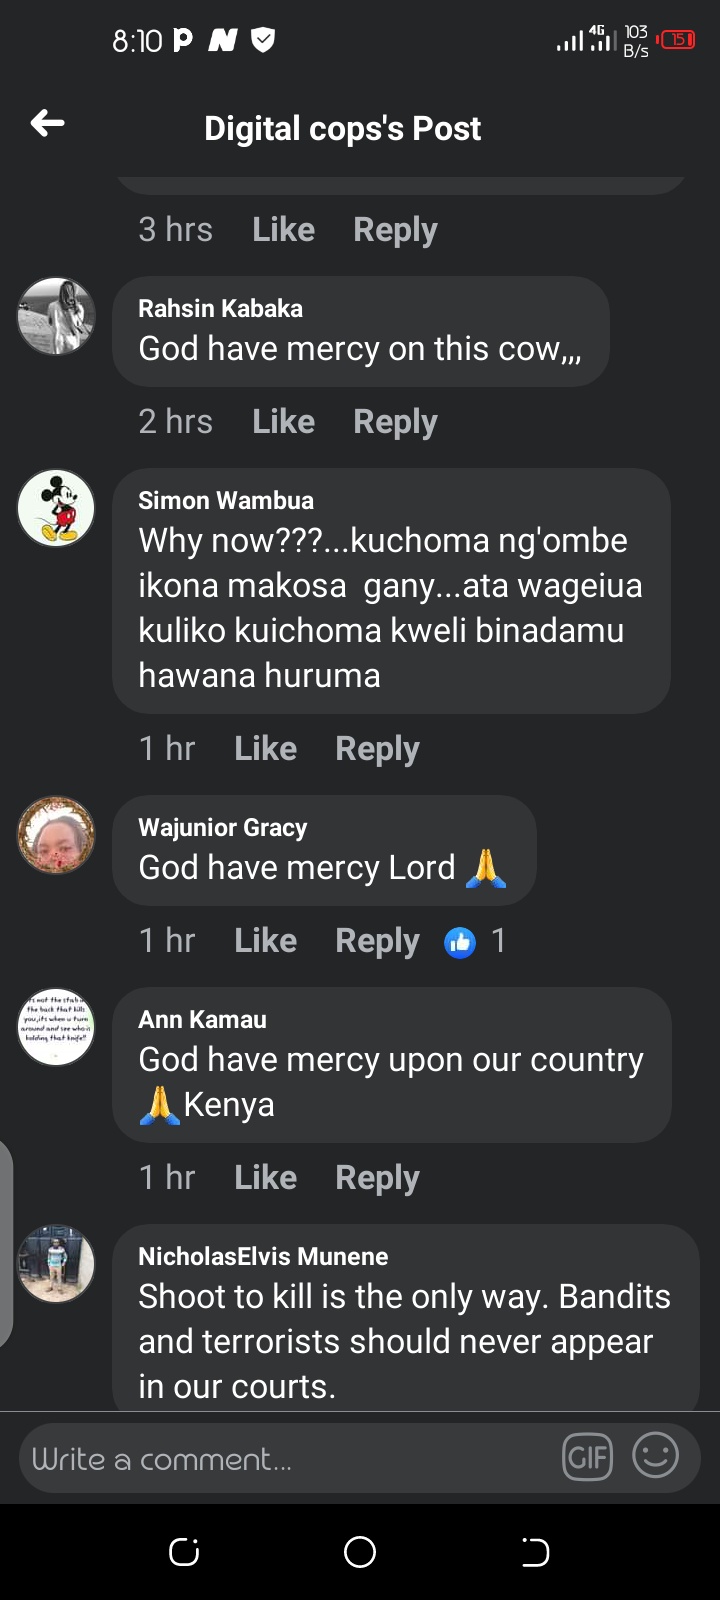Like Rahsin Kabaka's comment

click(283, 422)
